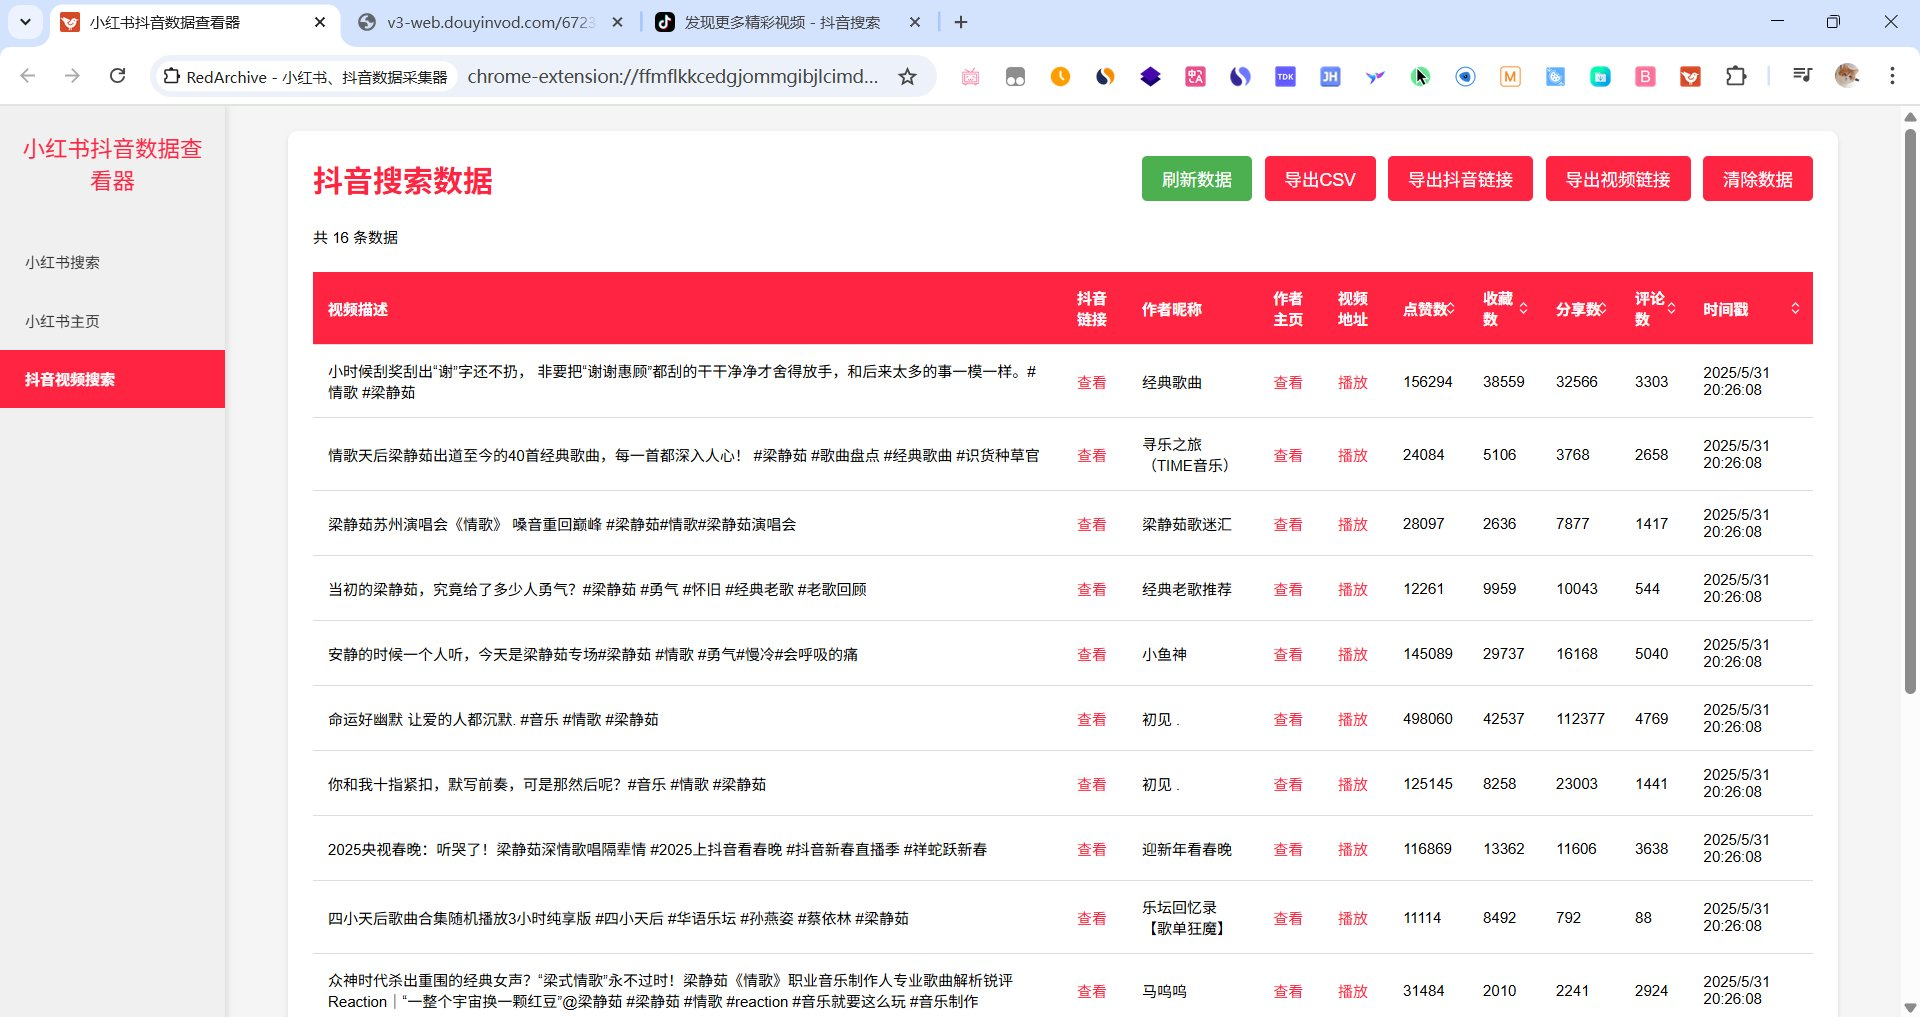Open a new browser tab
This screenshot has width=1920, height=1017.
pyautogui.click(x=961, y=22)
